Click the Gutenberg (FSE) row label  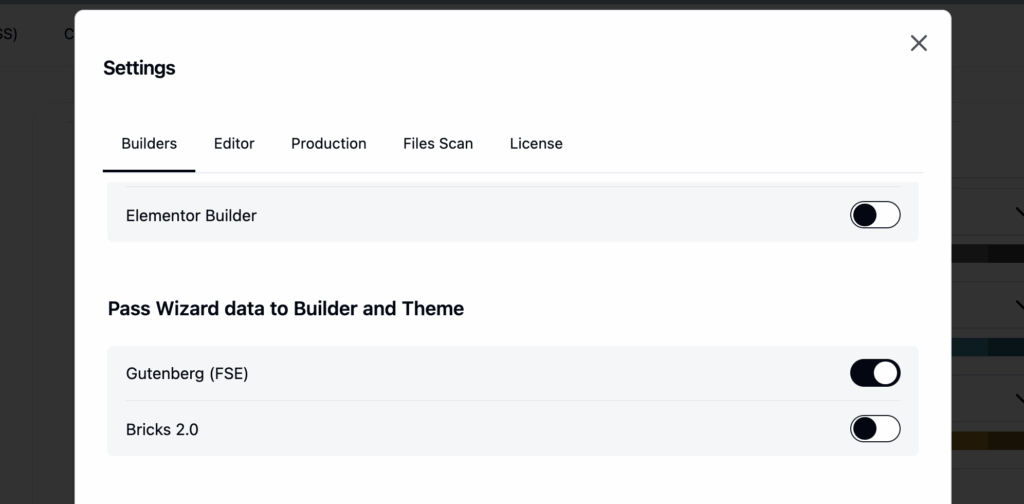[187, 374]
